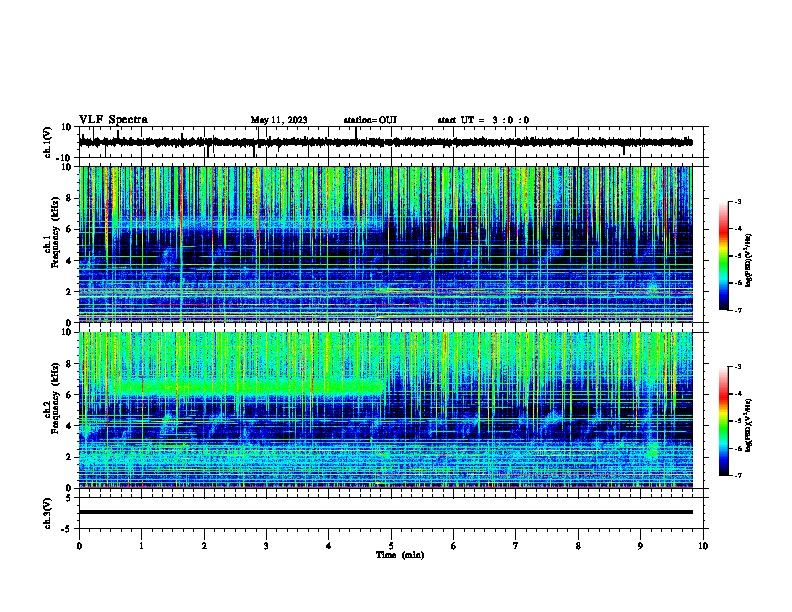Click the 8 kHz tick label on ch.2 spectrogram
Screen dimensions: 792x612
(70, 364)
